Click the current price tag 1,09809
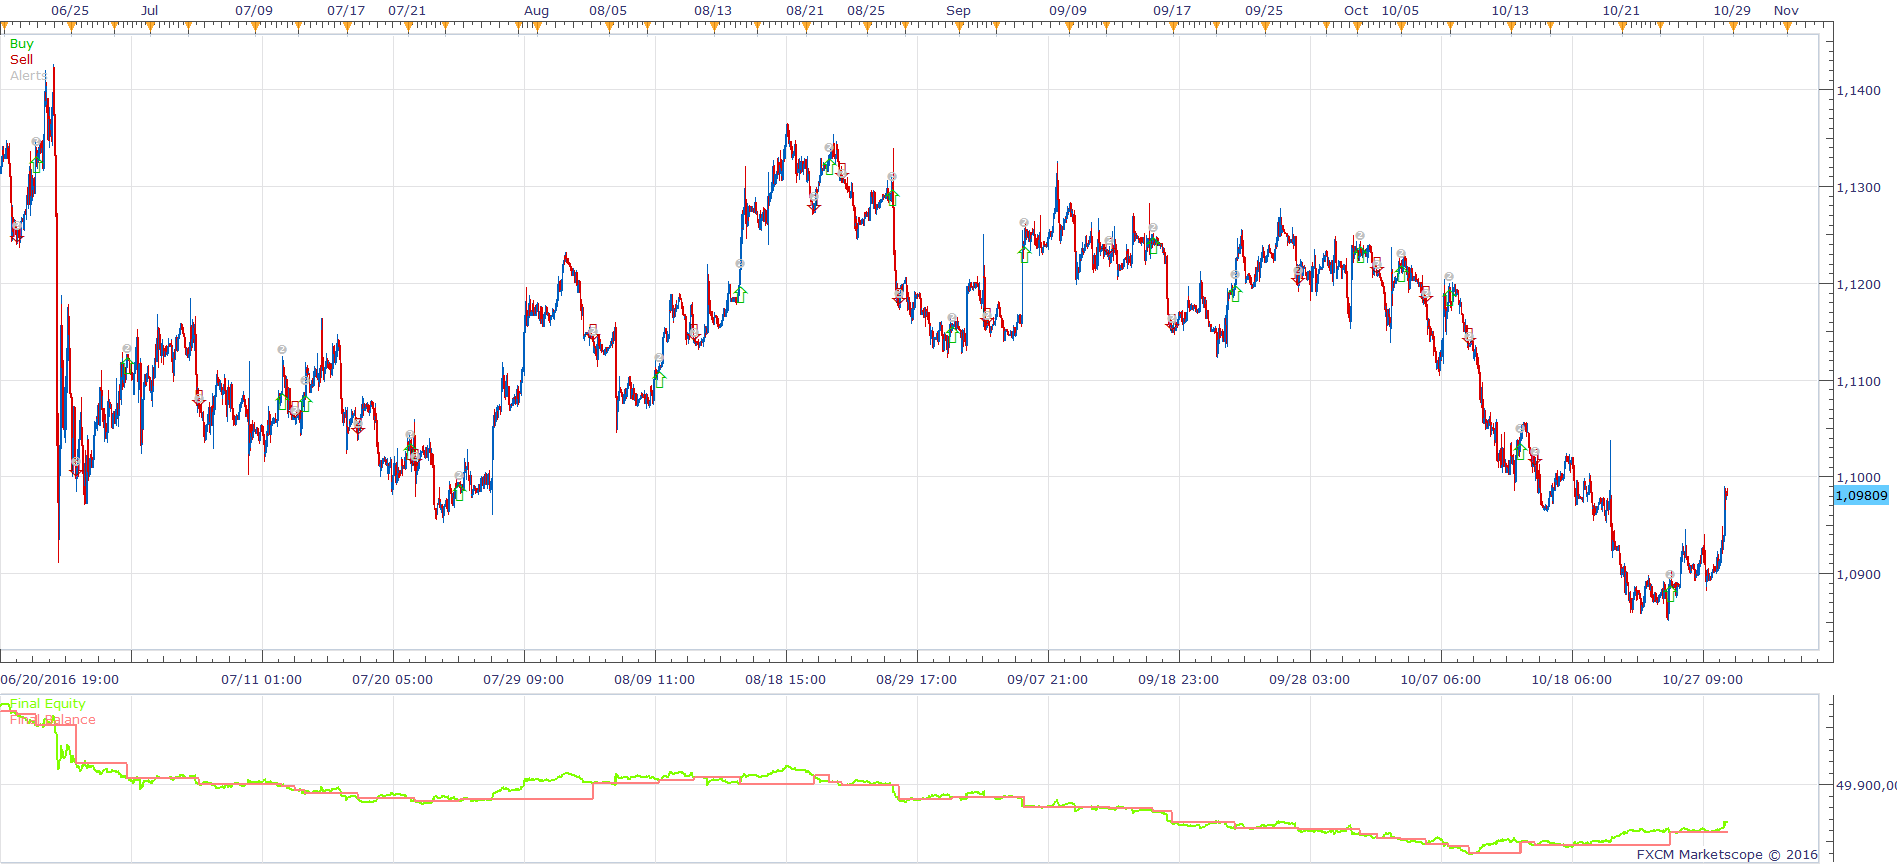 [x=1861, y=496]
